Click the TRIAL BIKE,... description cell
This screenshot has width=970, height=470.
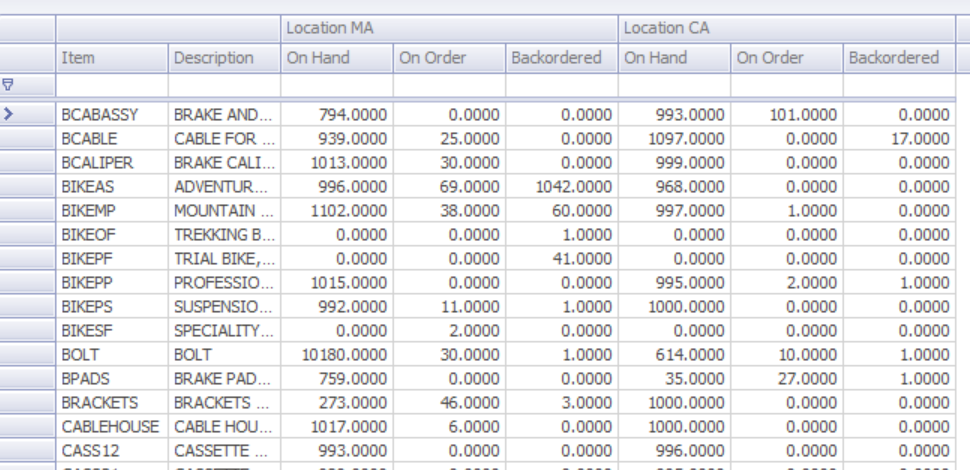225,258
